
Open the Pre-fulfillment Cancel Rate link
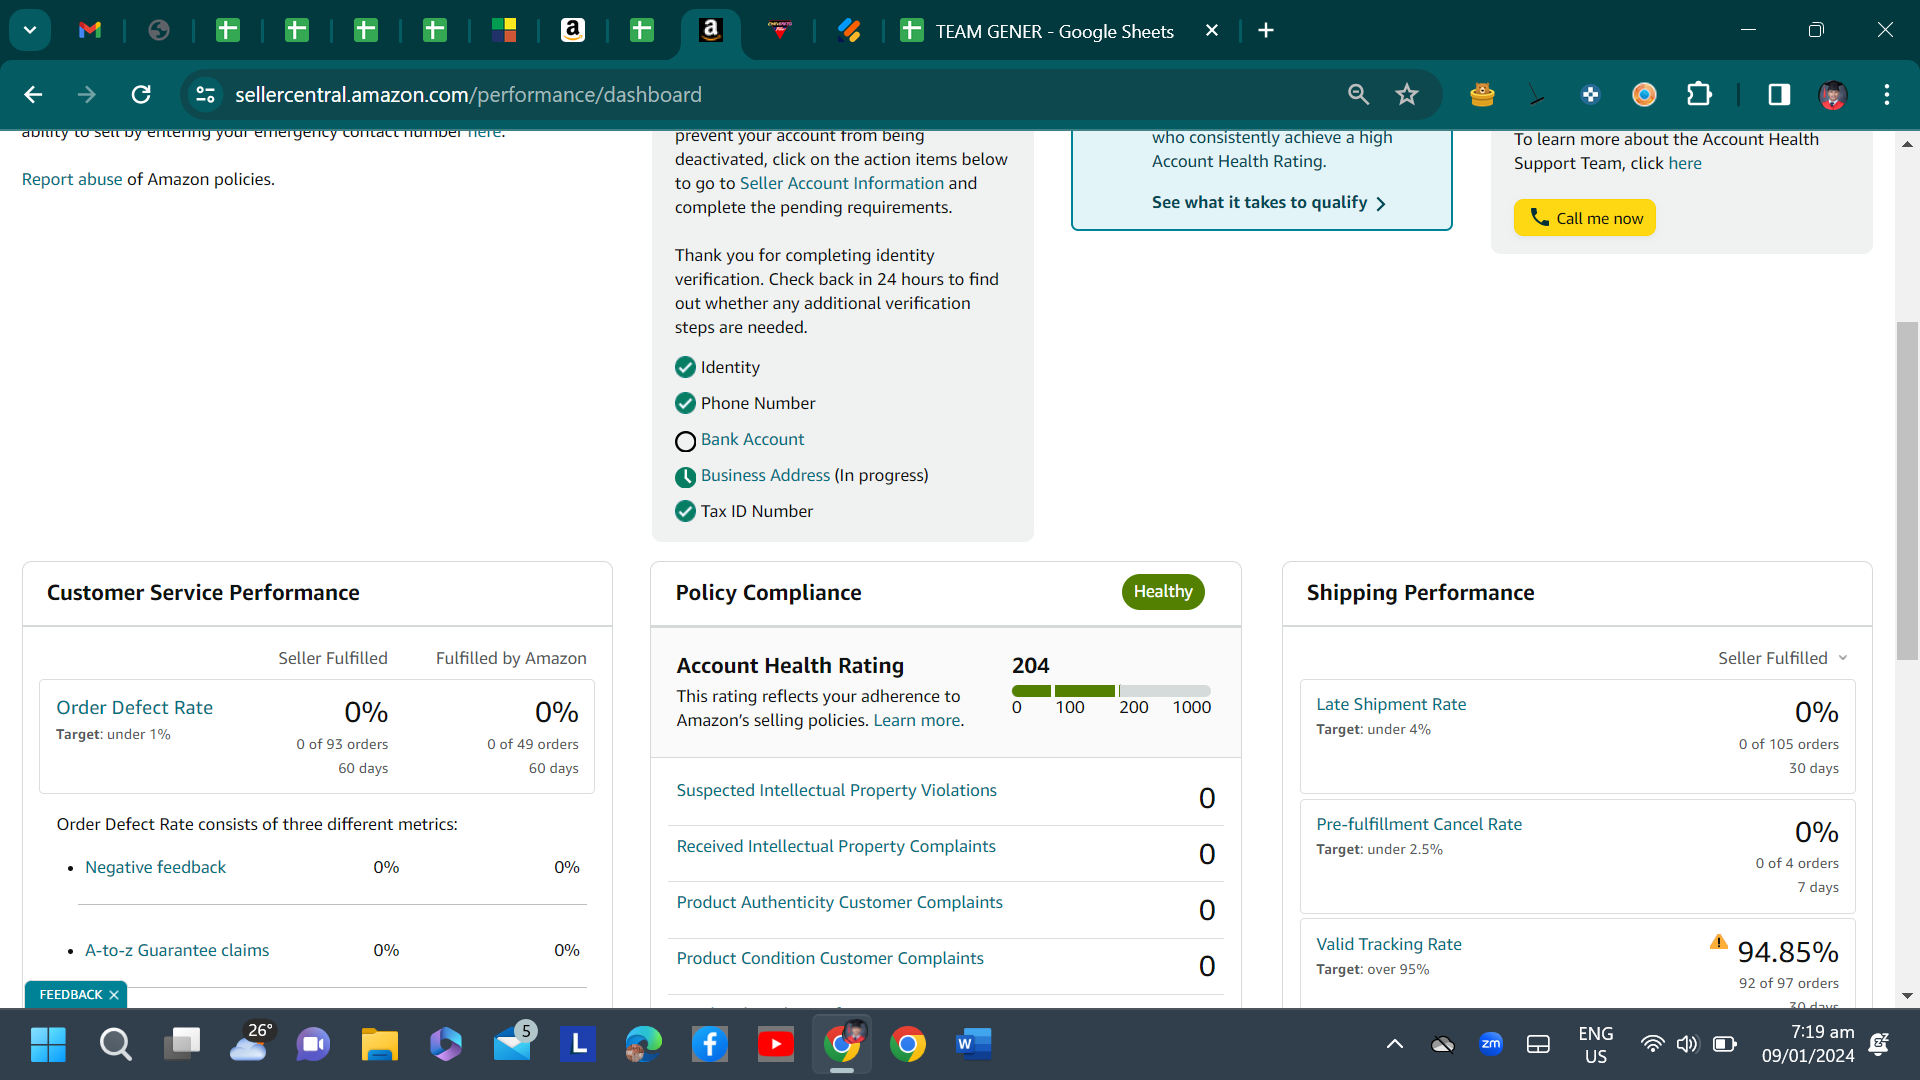(x=1419, y=824)
